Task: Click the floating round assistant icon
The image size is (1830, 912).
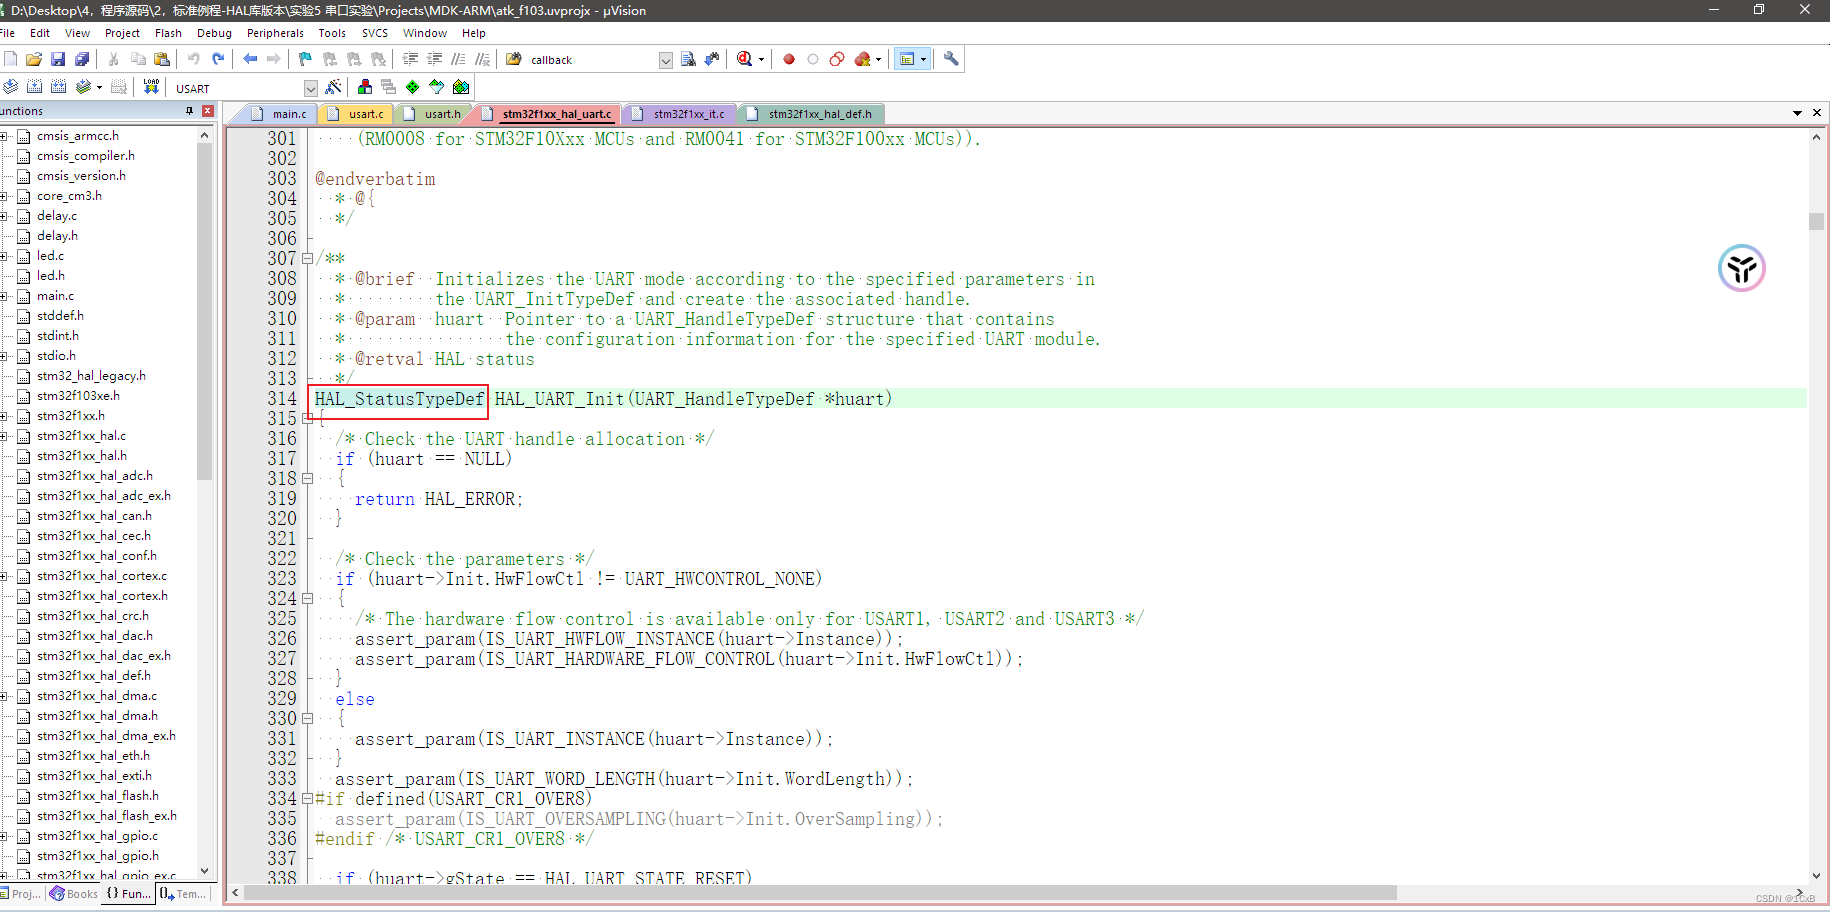Action: tap(1742, 268)
